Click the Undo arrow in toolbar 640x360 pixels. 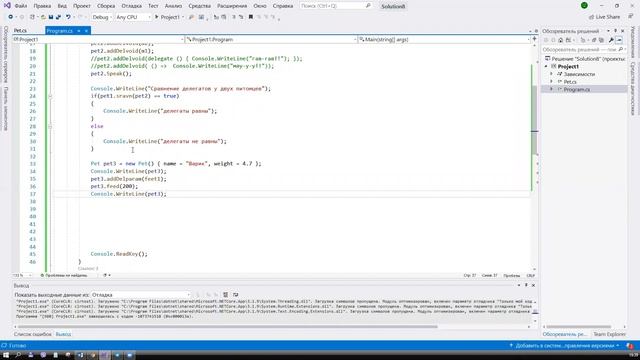[68, 17]
